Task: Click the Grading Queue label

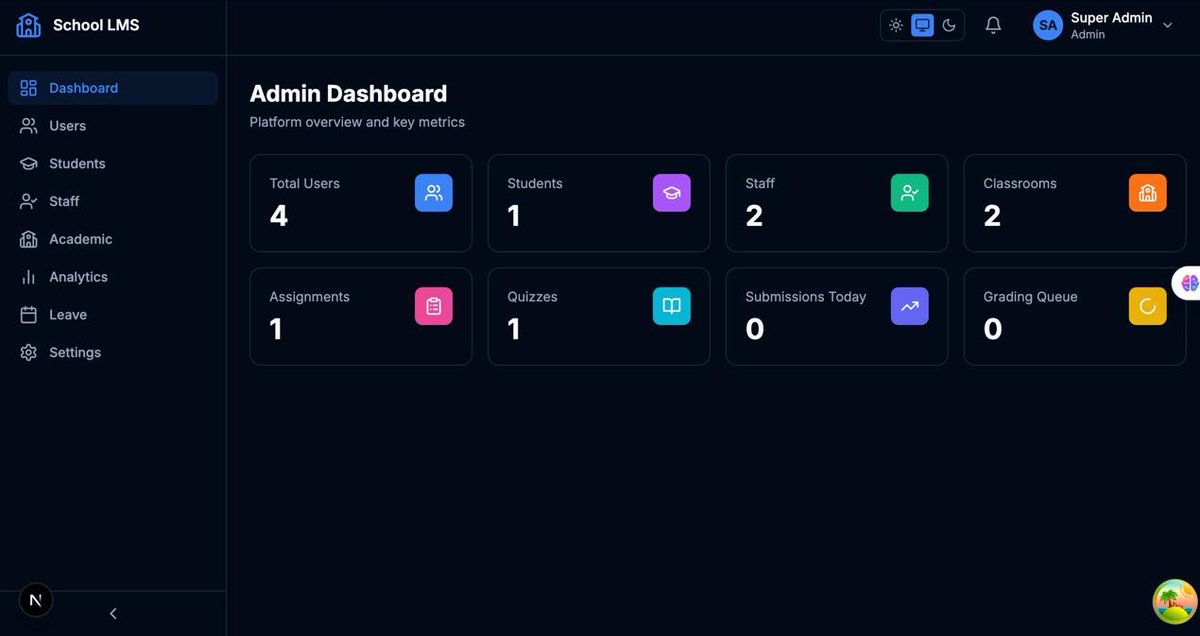Action: pyautogui.click(x=1031, y=297)
